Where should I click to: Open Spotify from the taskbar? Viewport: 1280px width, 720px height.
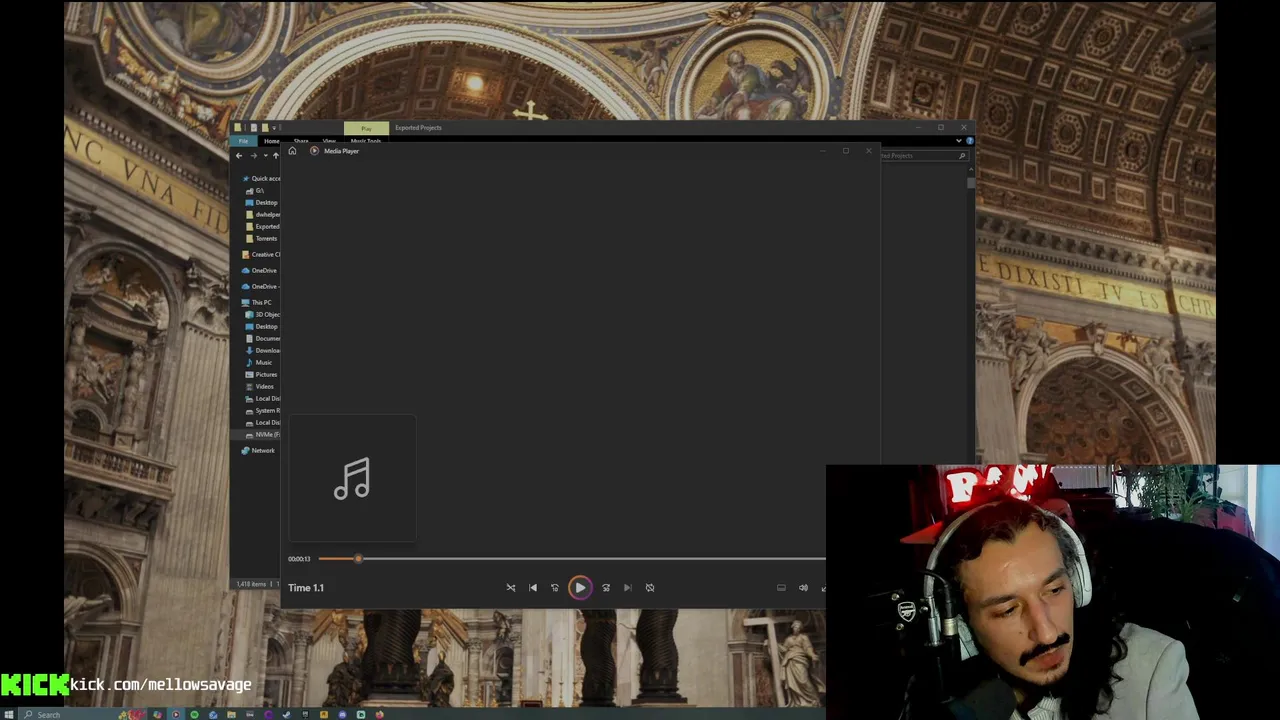tap(194, 714)
